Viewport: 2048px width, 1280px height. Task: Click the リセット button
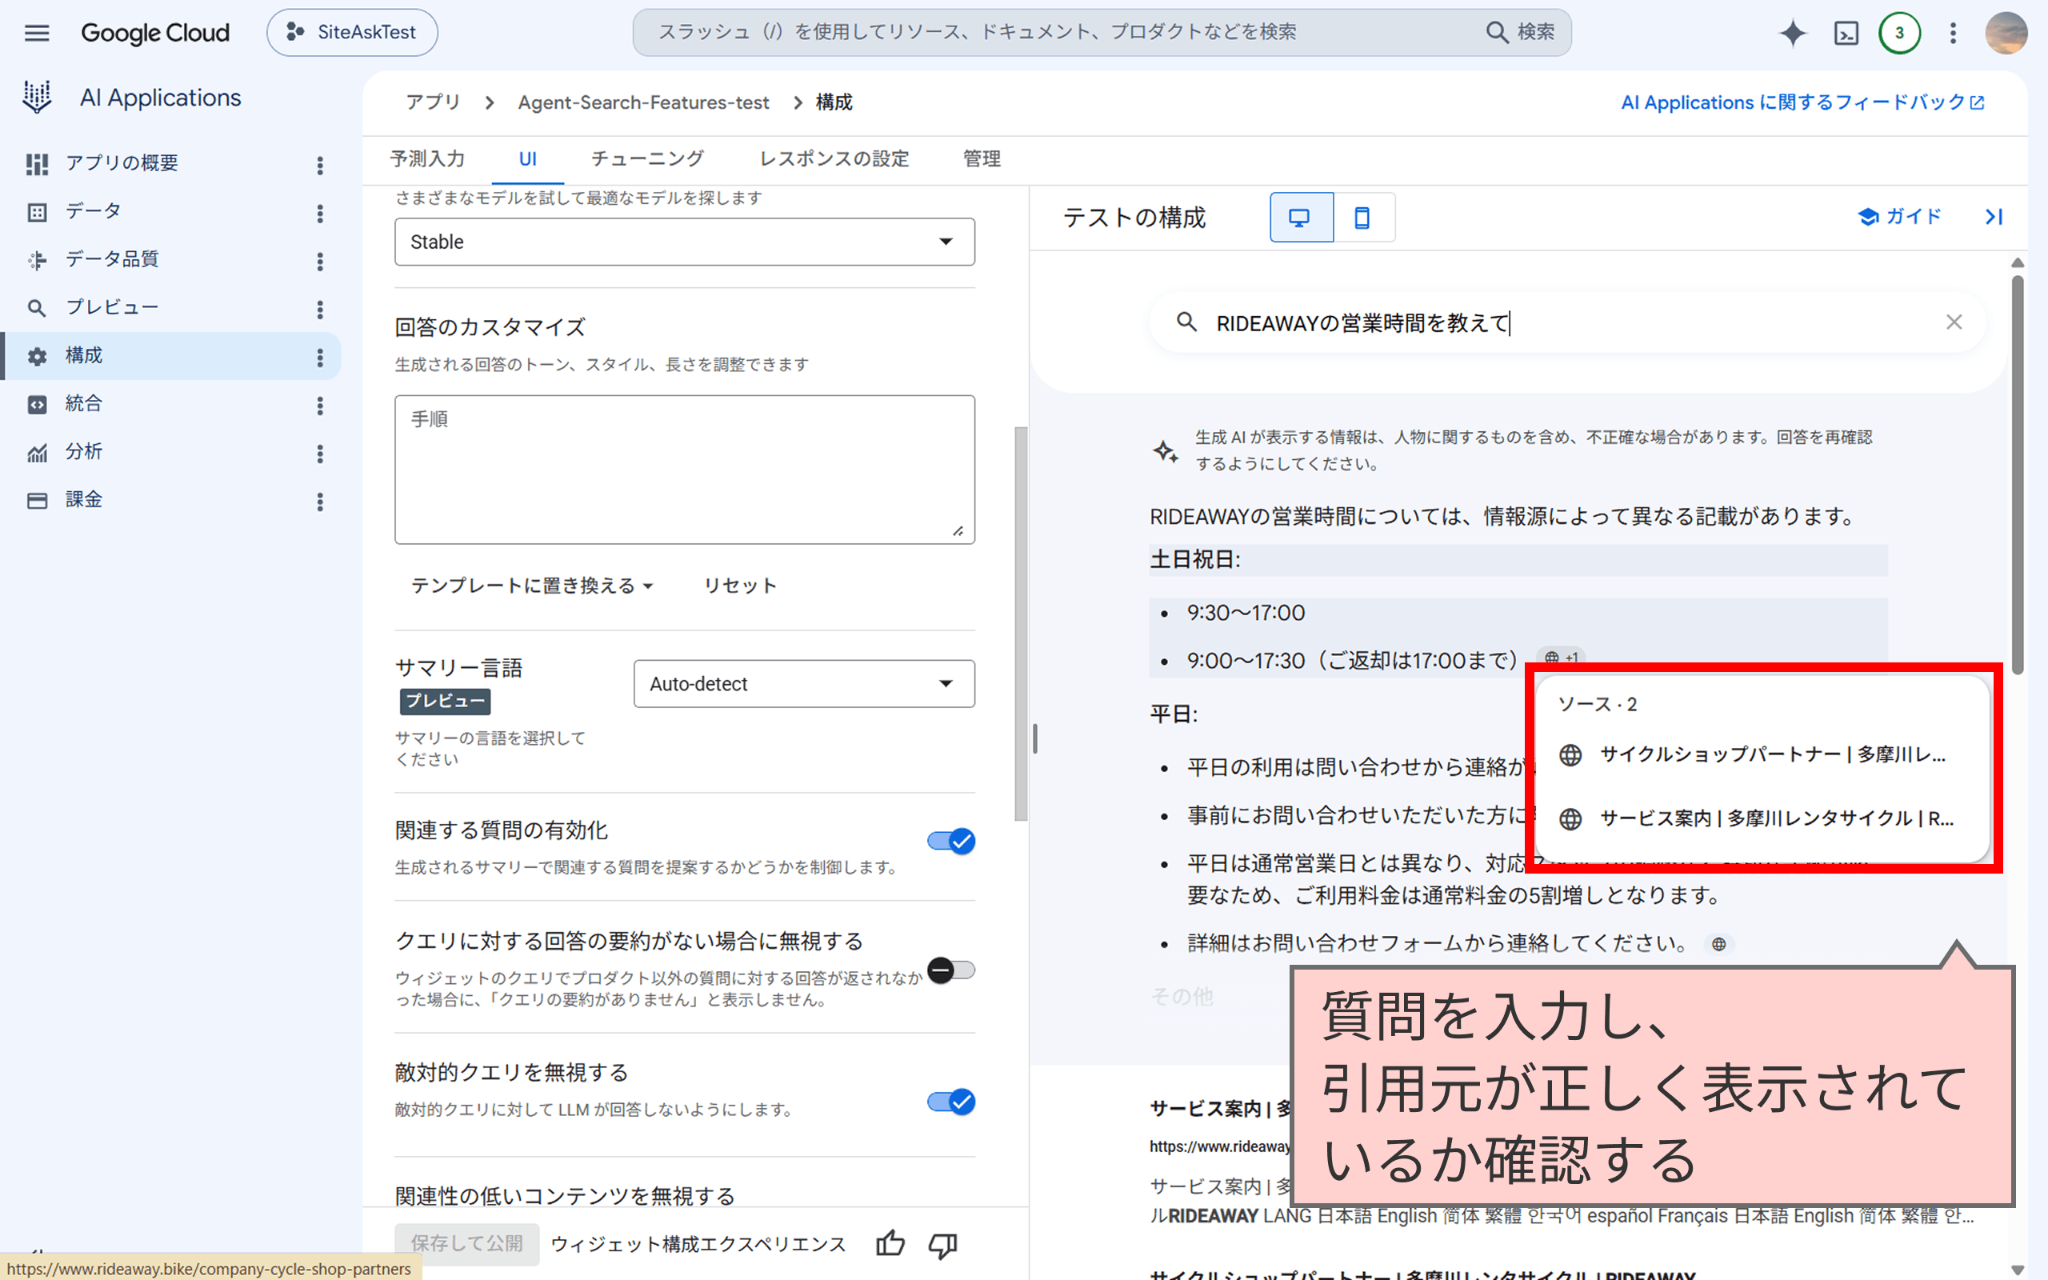[x=740, y=586]
